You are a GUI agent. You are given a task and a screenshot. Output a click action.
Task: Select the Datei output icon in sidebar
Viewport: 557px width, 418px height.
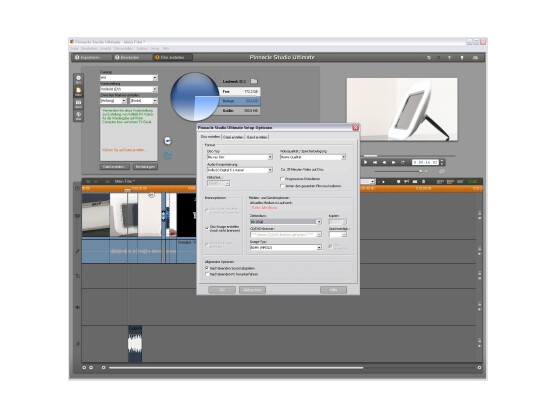click(x=79, y=92)
